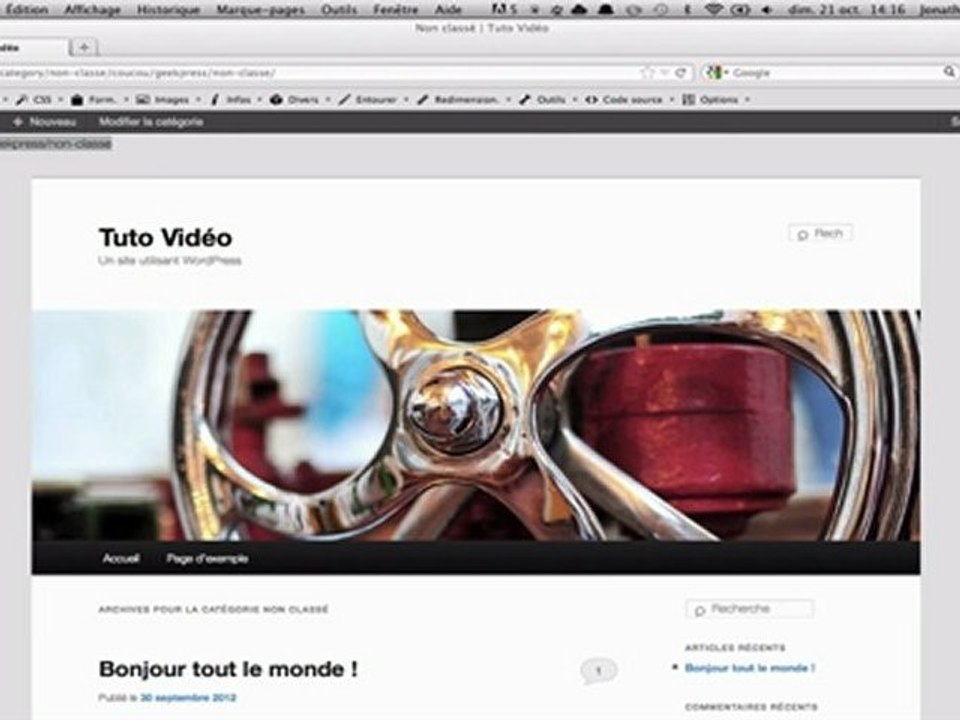This screenshot has height=720, width=960.
Task: Expand the Code source dropdown arrow
Action: [x=672, y=99]
